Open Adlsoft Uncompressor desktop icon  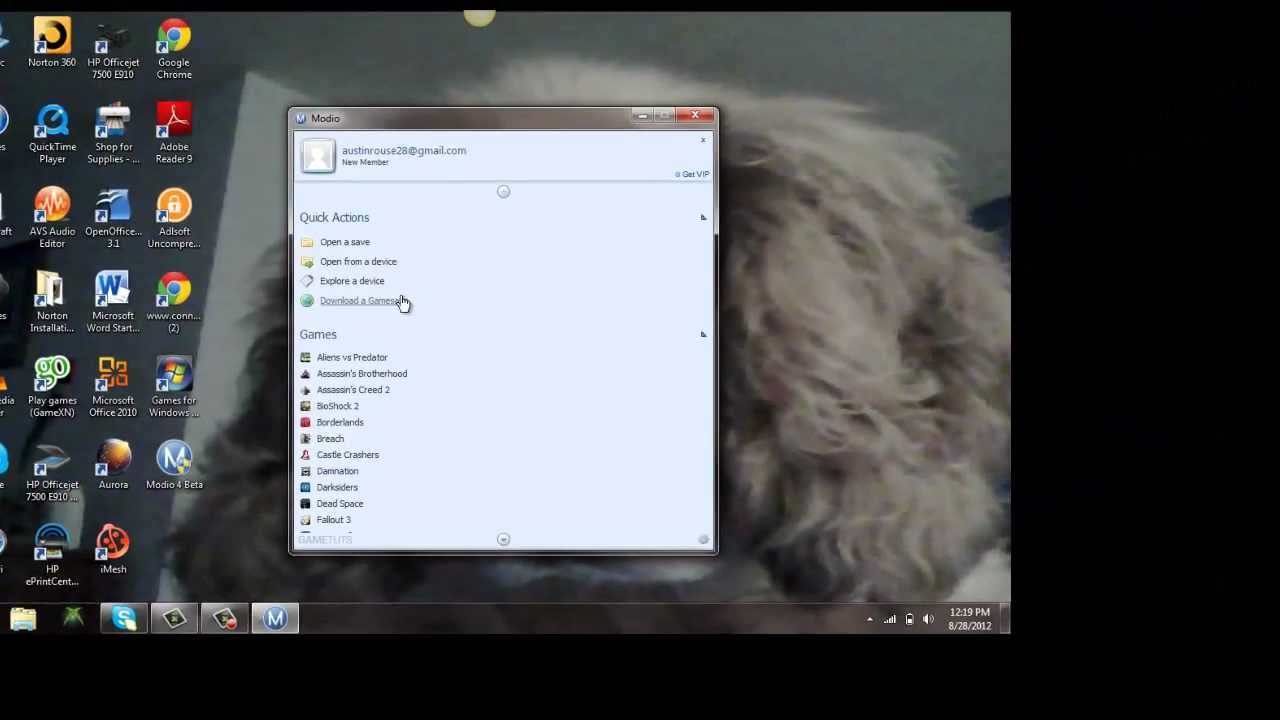pos(174,218)
